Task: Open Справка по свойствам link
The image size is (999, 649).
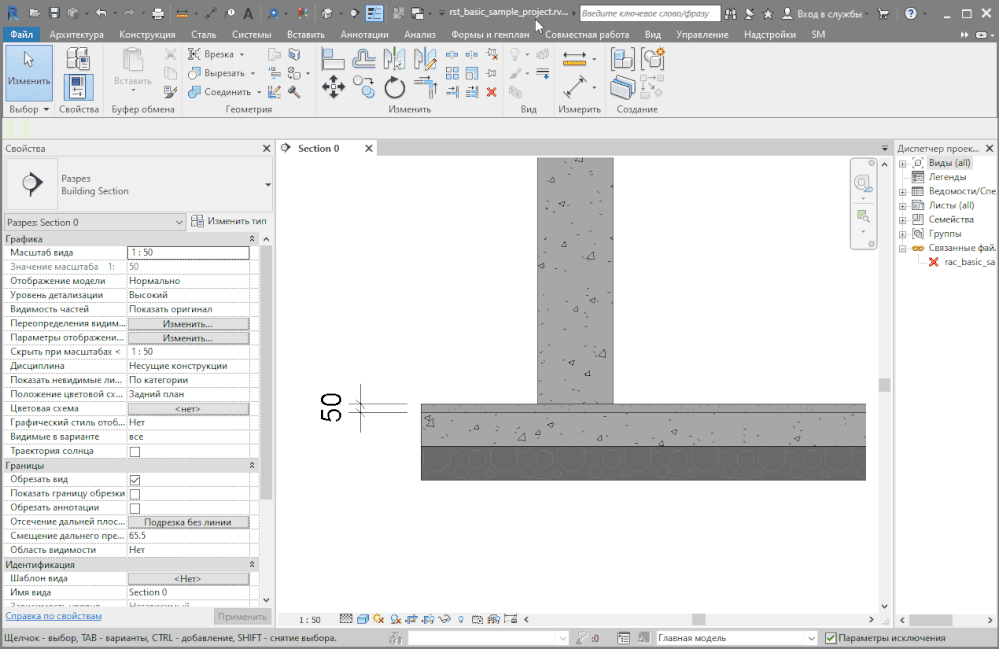Action: (54, 616)
